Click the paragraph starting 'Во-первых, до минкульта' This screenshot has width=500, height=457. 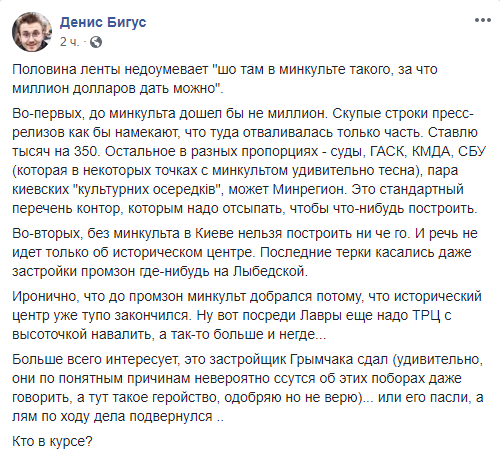tap(249, 161)
